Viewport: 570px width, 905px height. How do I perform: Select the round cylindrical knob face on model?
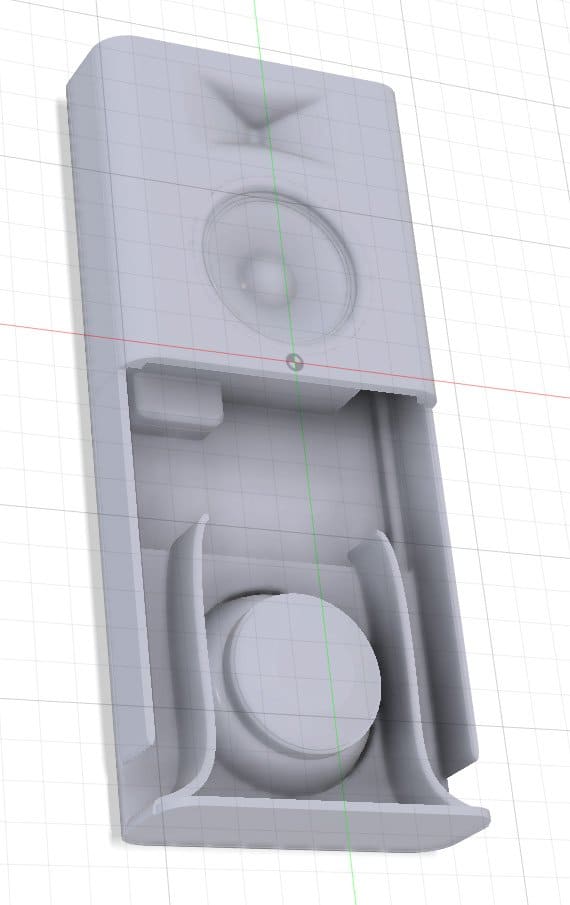[306, 674]
